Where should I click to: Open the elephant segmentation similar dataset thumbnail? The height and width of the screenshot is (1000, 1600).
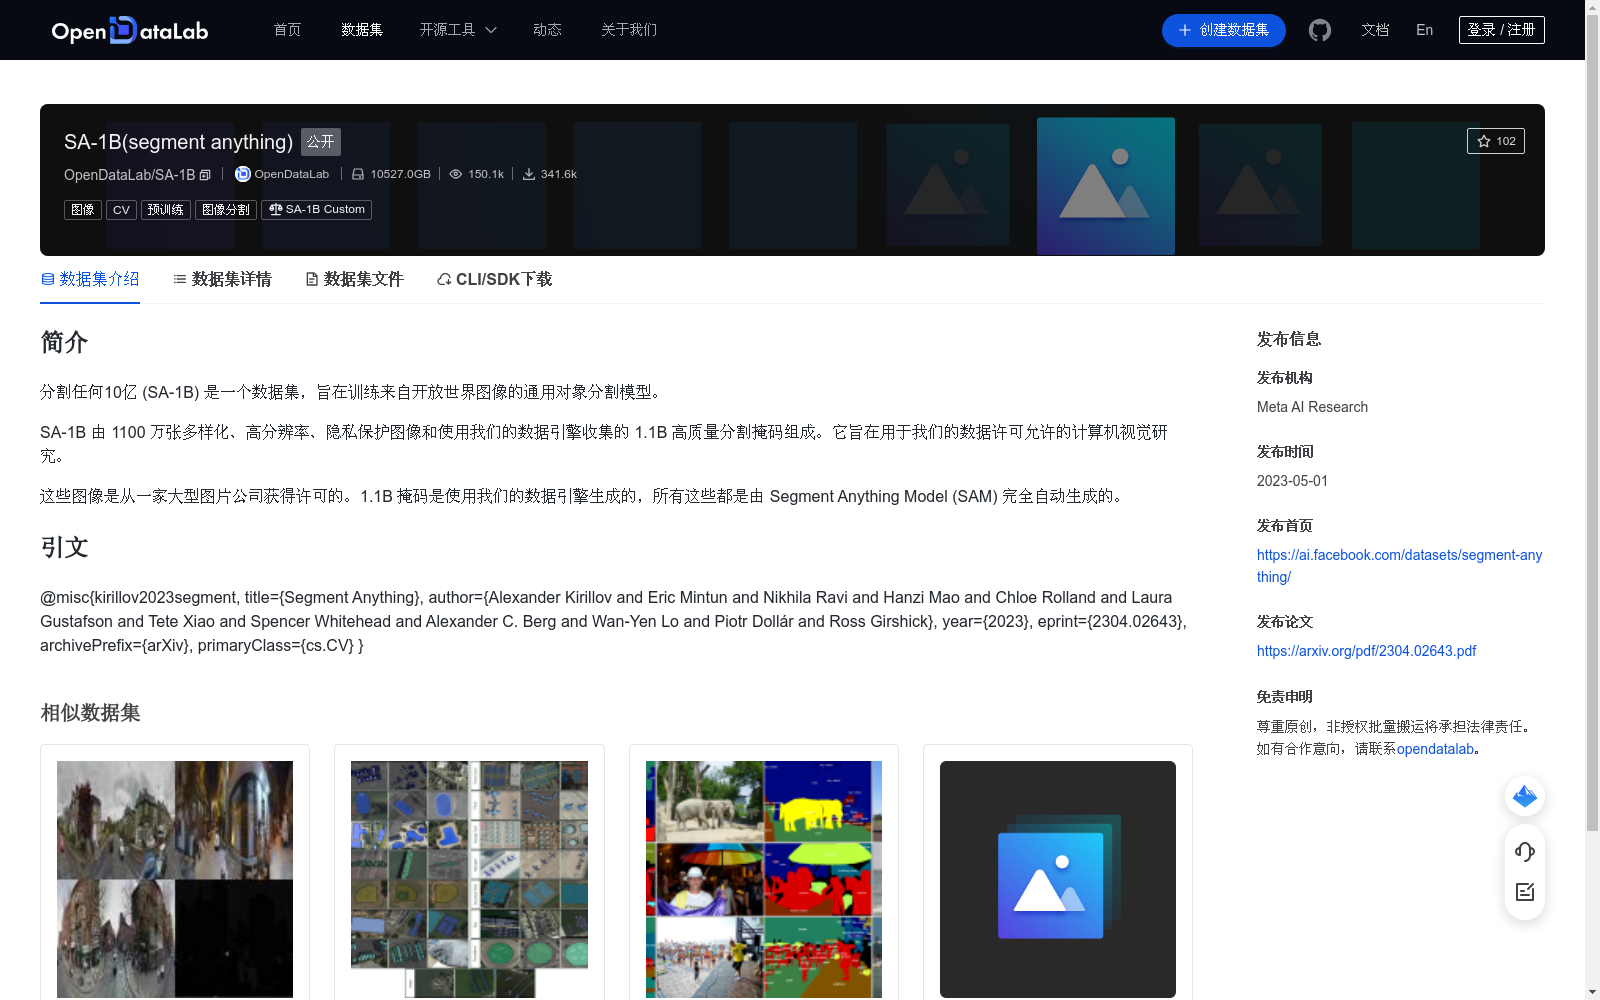coord(764,879)
